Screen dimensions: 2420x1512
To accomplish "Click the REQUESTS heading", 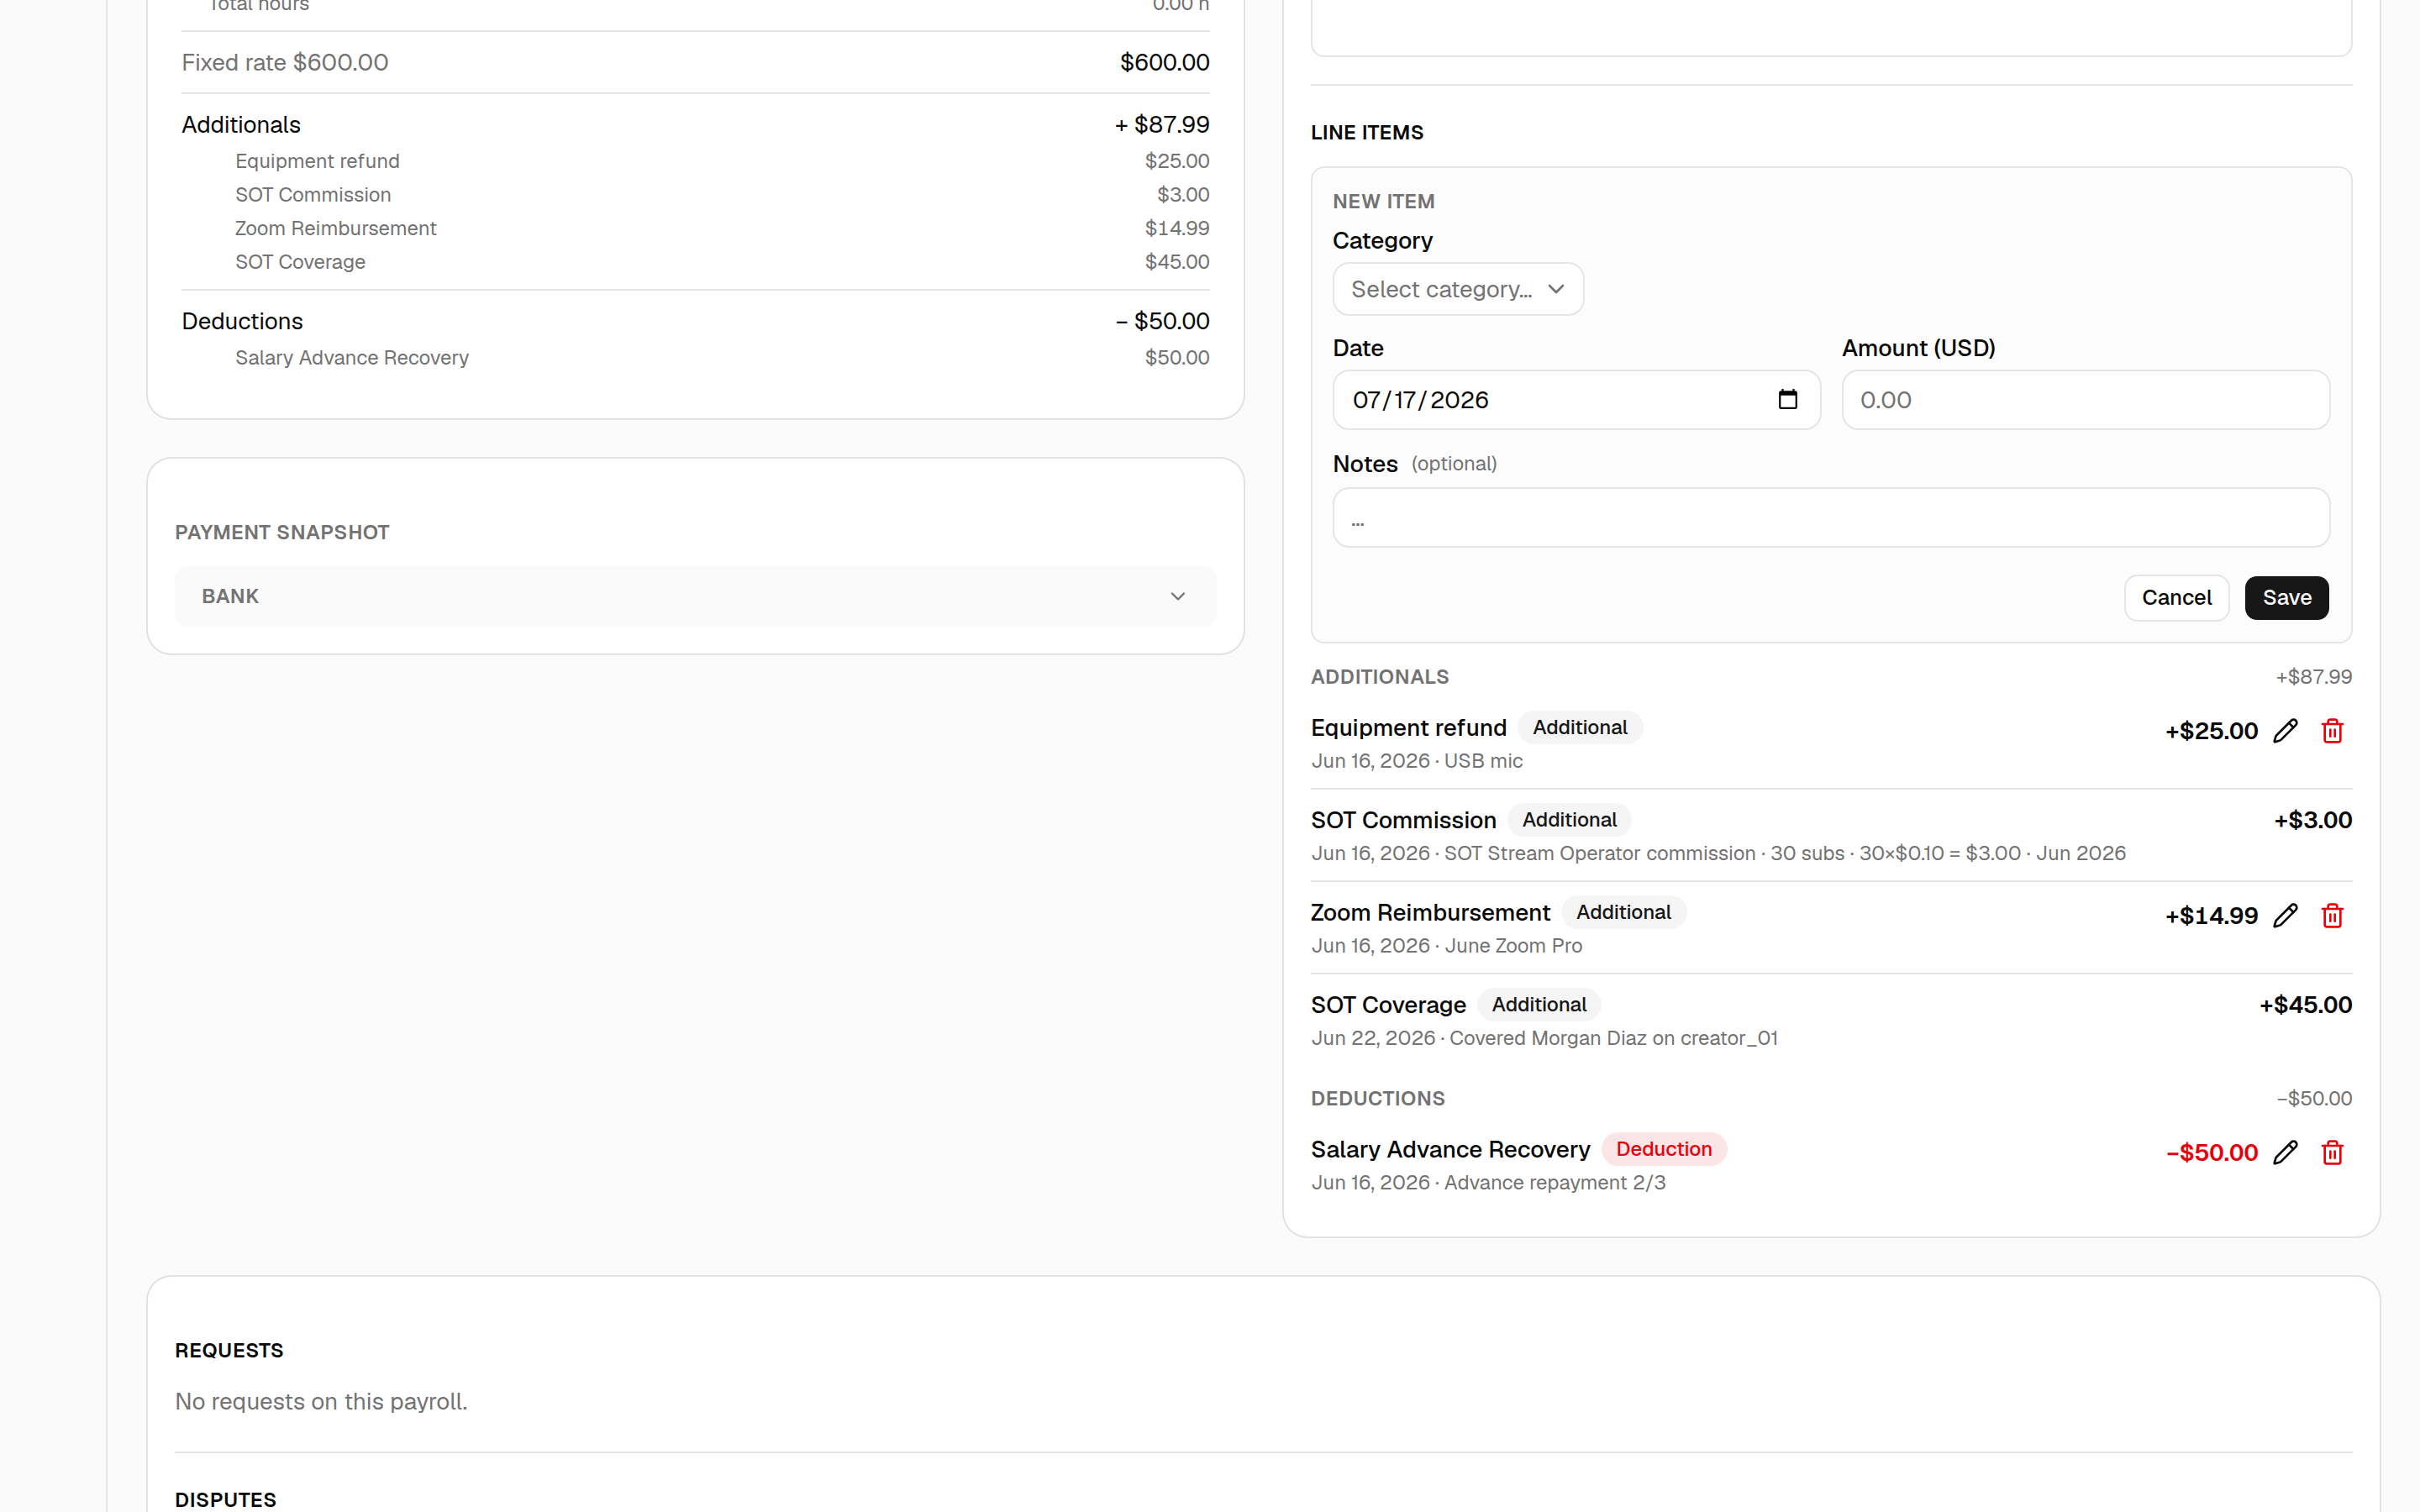I will click(229, 1351).
